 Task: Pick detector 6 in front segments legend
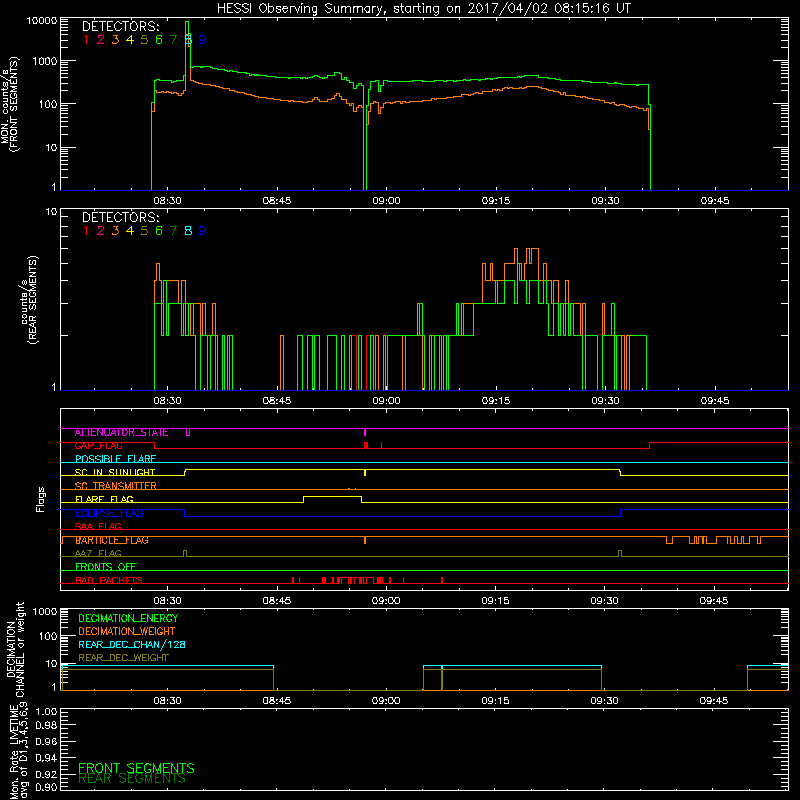click(x=159, y=40)
